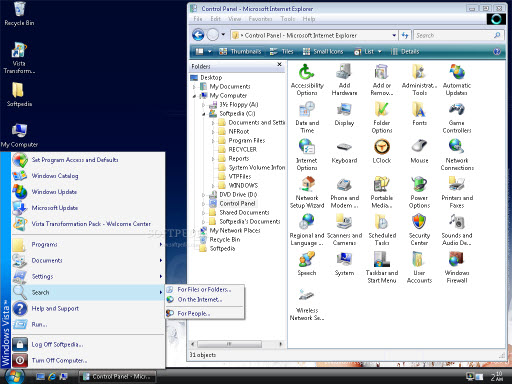Open Add or Remove Programs icon
The image size is (512, 384).
tap(382, 79)
